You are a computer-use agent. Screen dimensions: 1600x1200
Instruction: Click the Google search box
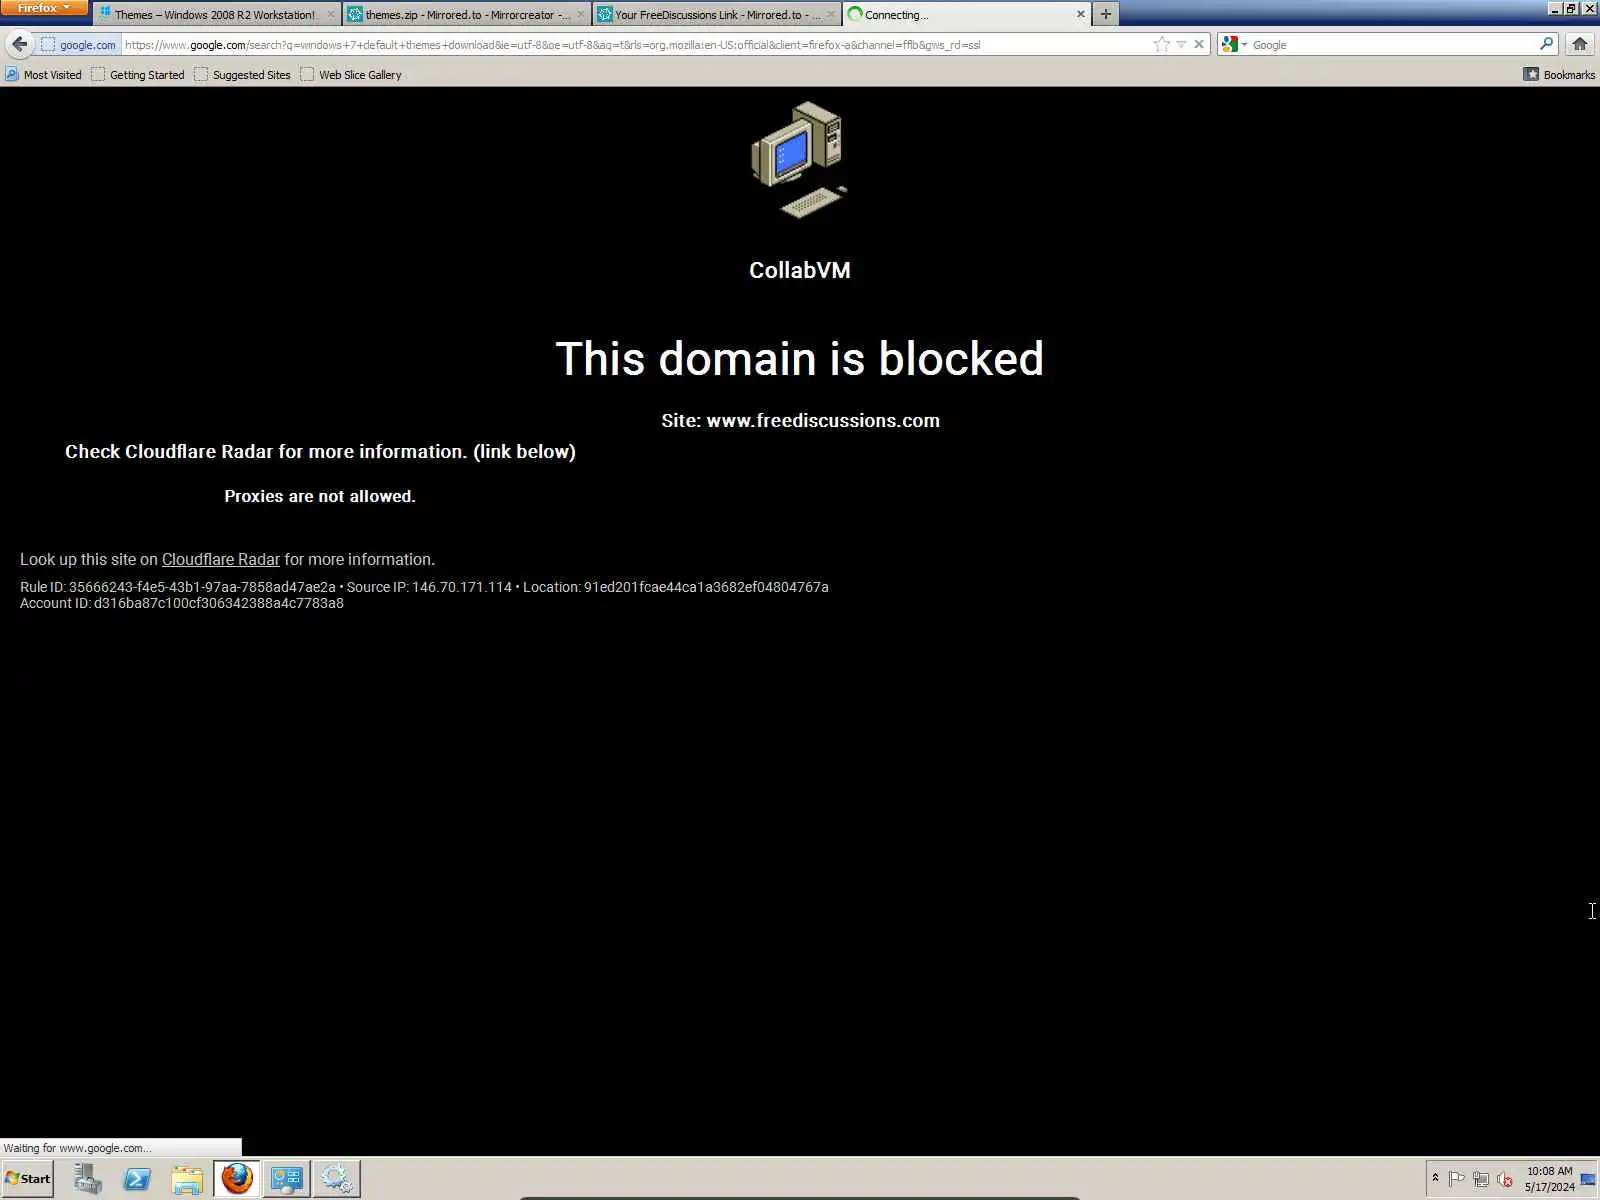[1393, 45]
